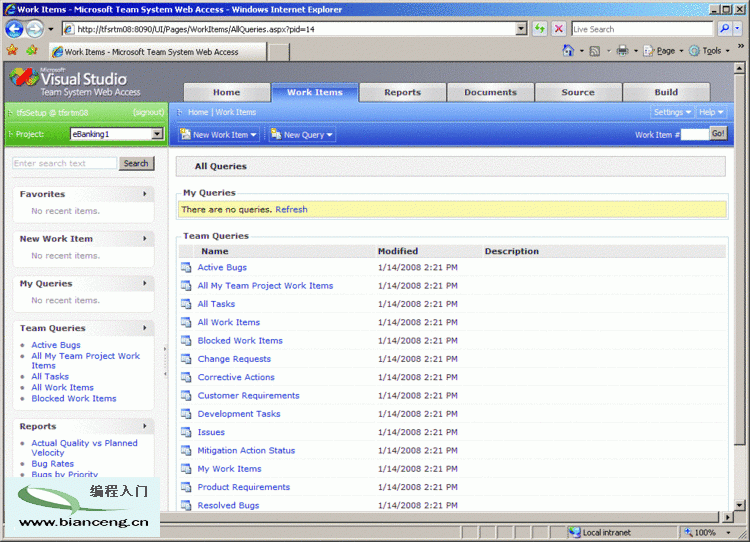Image resolution: width=750 pixels, height=542 pixels.
Task: Click the Home breadcrumb link
Action: 198,112
